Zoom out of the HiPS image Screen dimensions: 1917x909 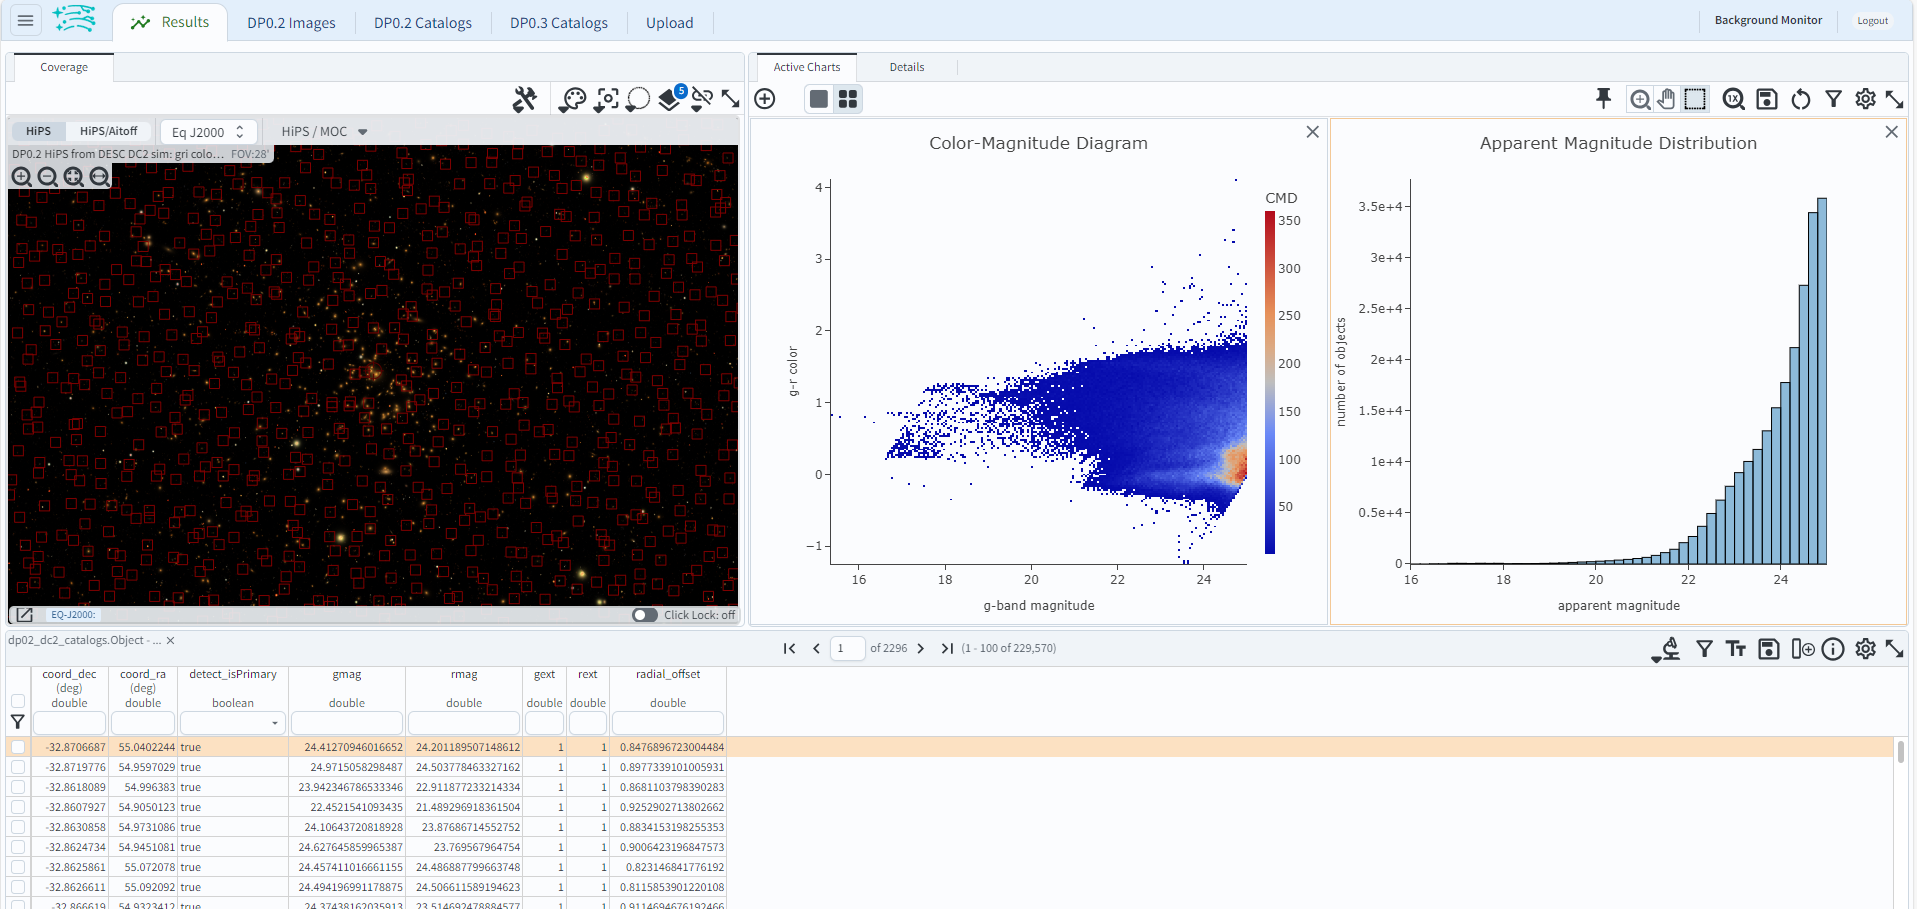(47, 177)
